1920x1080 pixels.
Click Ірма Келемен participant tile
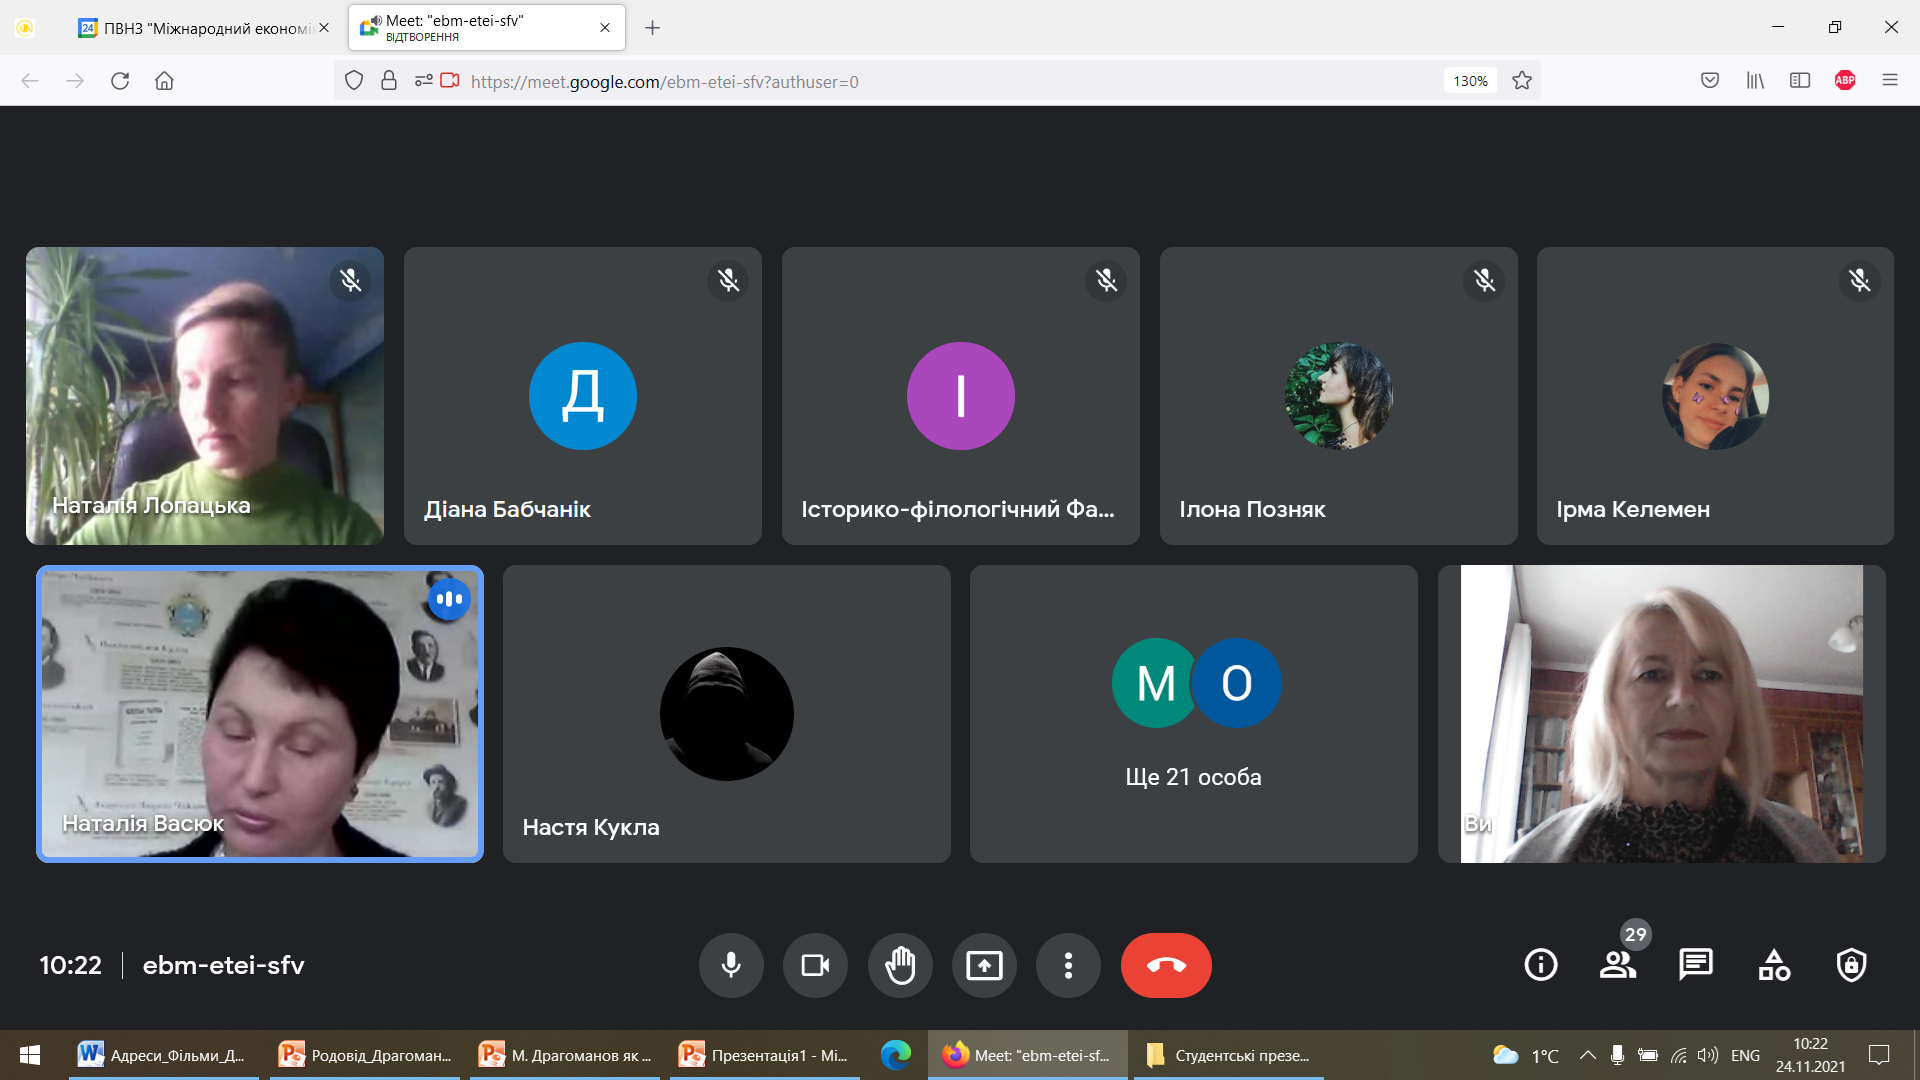point(1715,396)
